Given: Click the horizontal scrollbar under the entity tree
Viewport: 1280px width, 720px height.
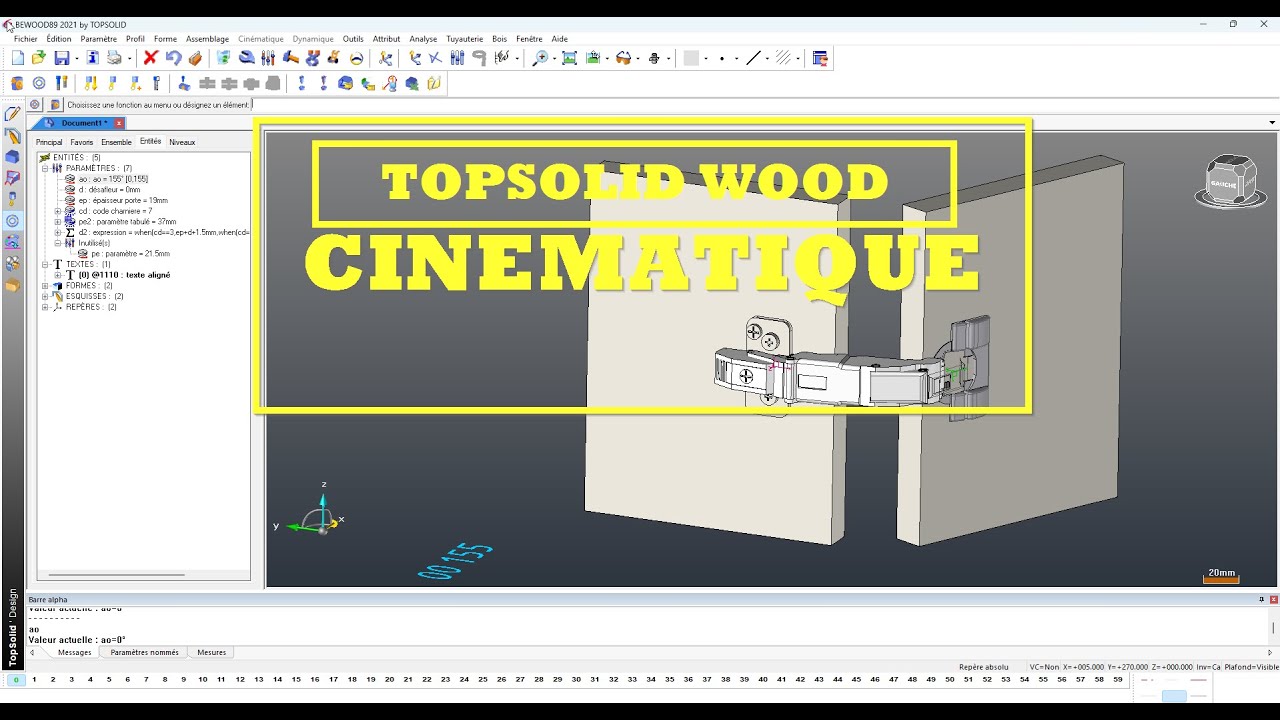Looking at the screenshot, I should click(x=117, y=575).
